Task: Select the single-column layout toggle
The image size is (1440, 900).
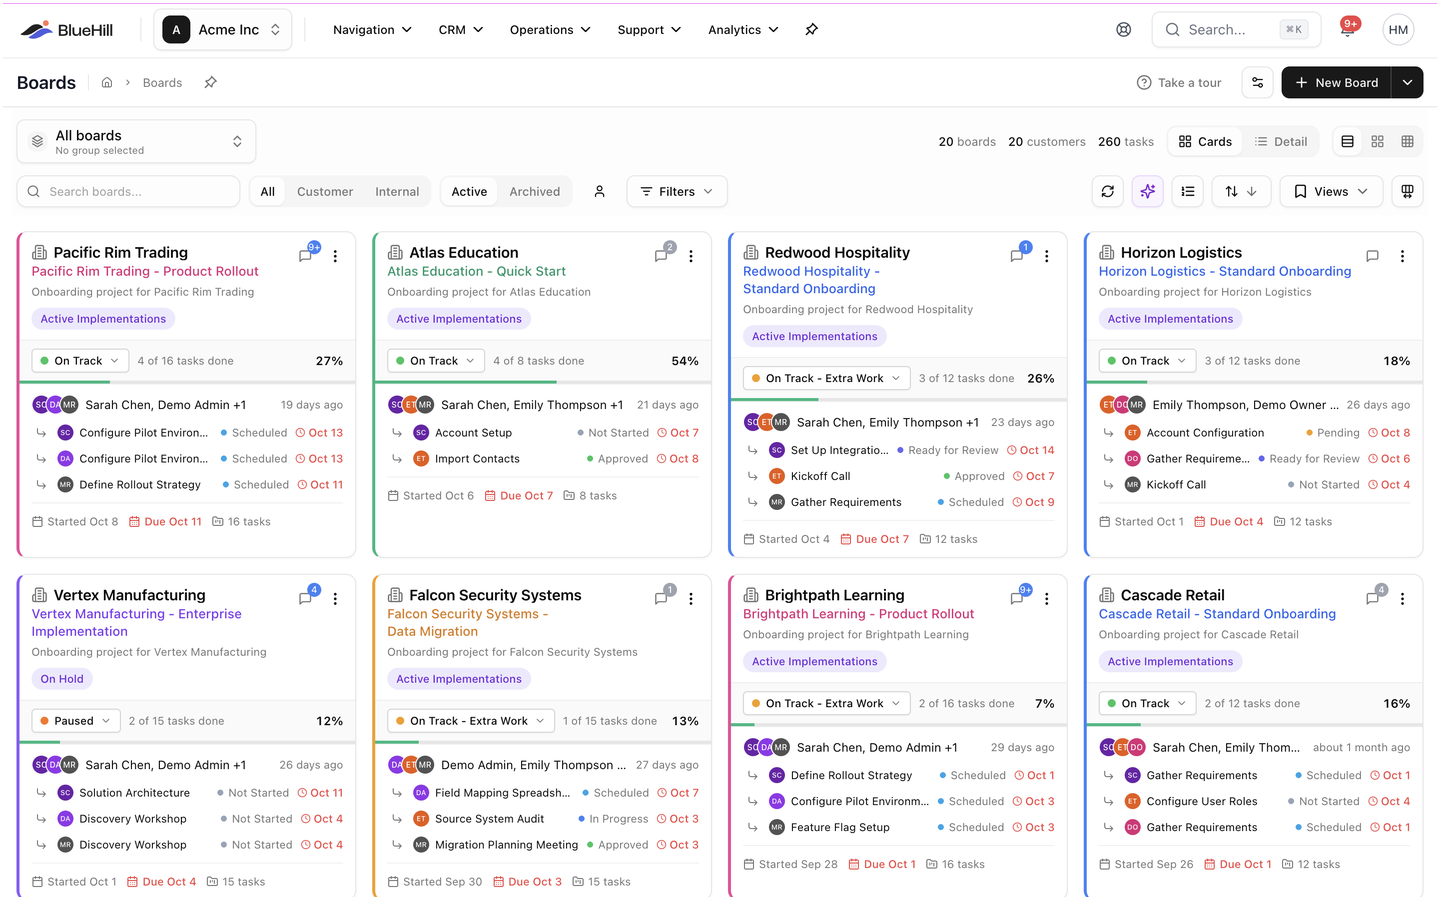Action: click(1348, 142)
